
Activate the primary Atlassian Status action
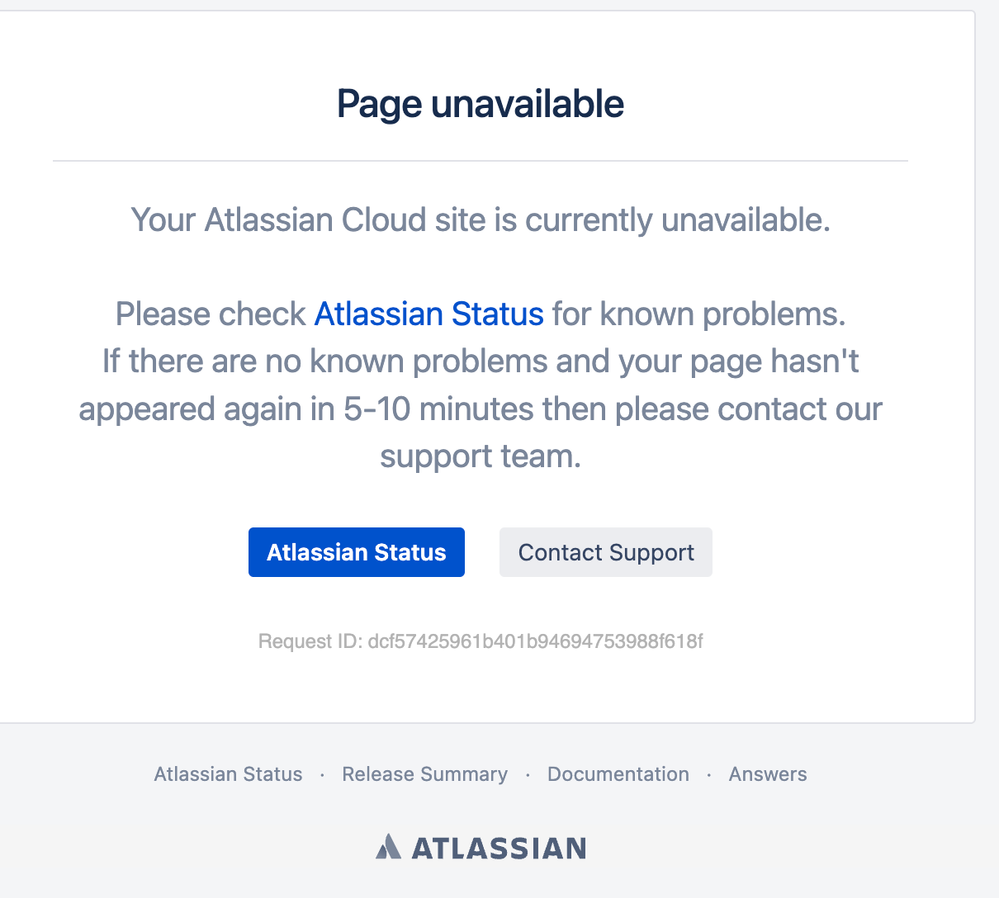coord(356,552)
